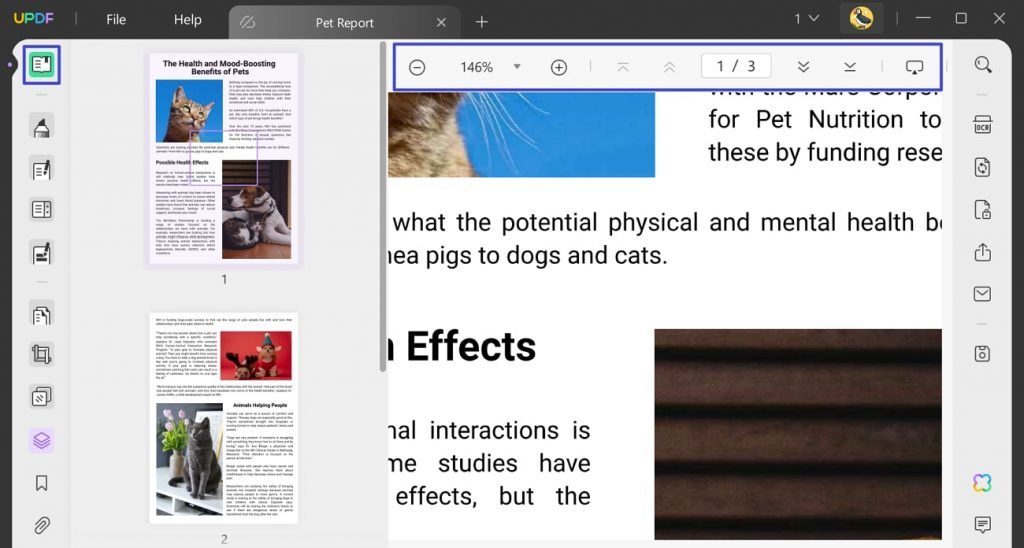Select the Crop Pages tool

tap(41, 355)
